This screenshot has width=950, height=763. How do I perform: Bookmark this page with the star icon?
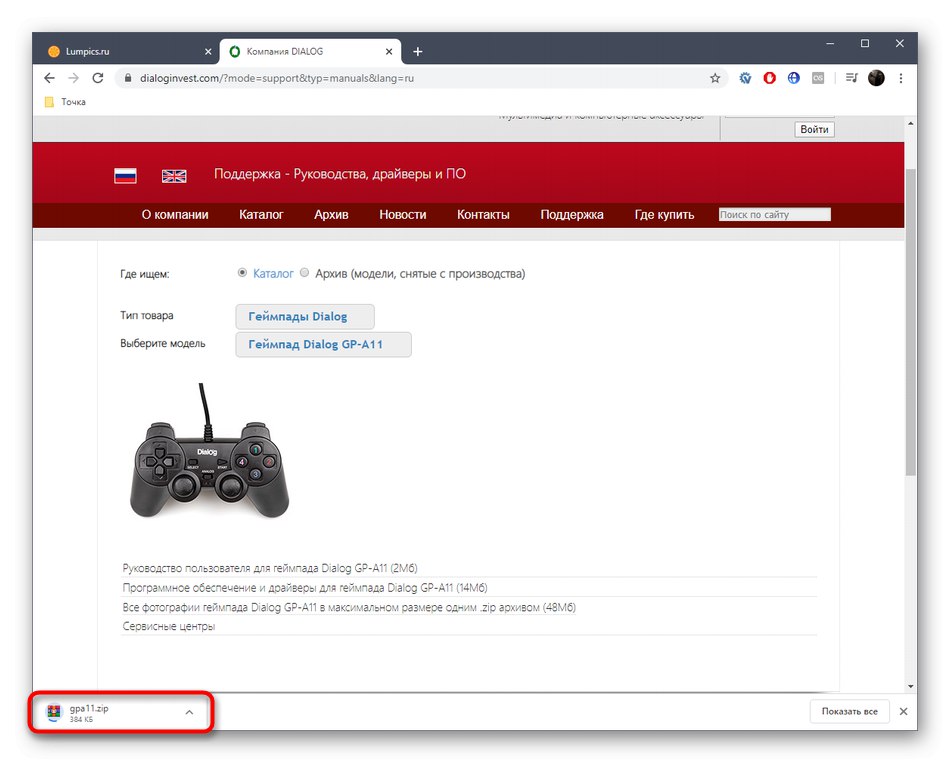(x=715, y=78)
